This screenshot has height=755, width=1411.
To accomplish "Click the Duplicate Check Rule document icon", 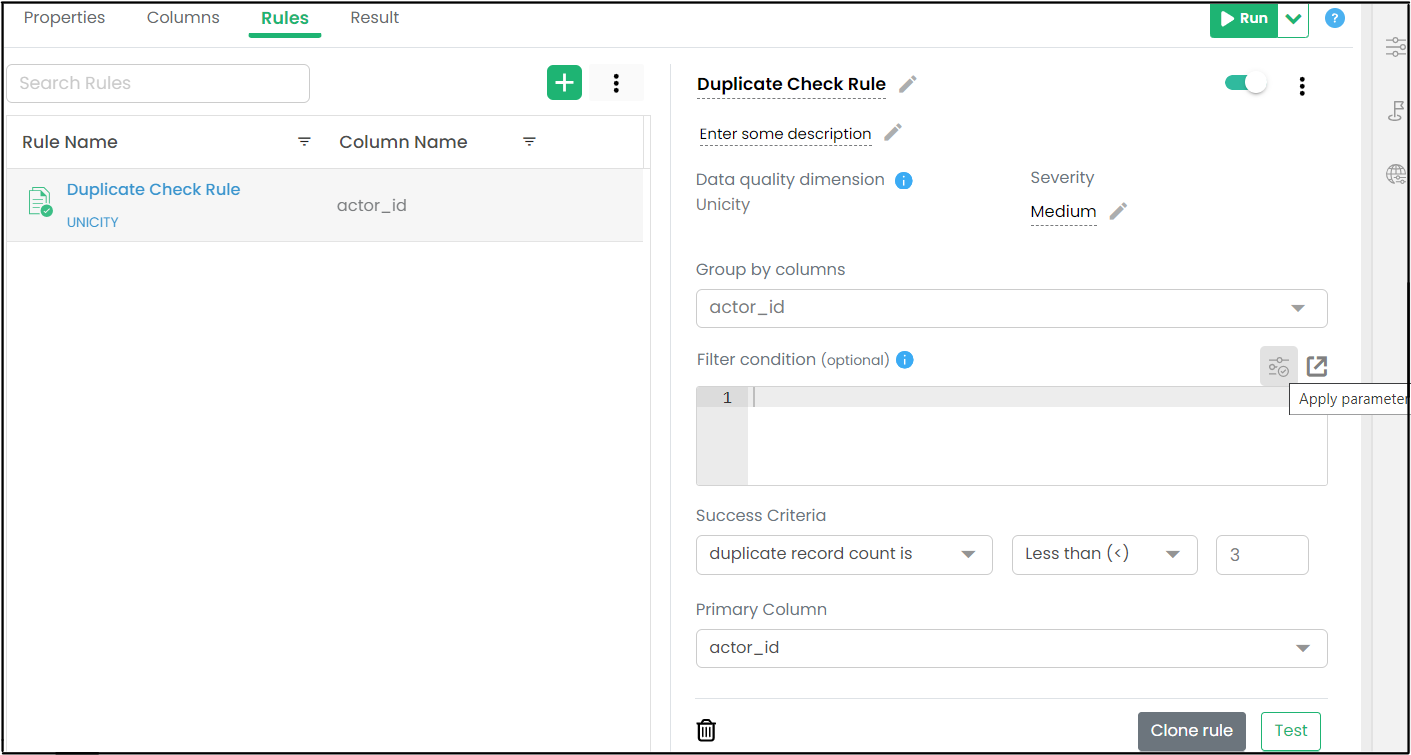I will tap(40, 202).
